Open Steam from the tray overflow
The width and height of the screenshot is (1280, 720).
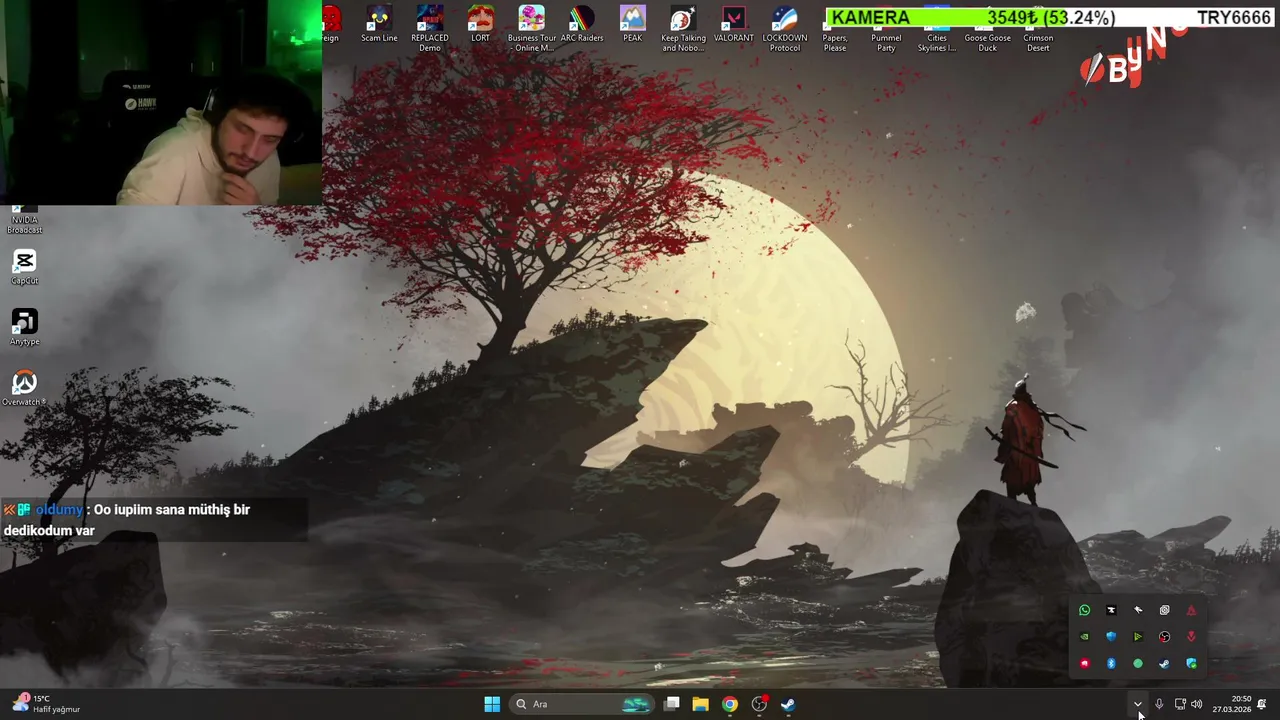tap(1164, 663)
